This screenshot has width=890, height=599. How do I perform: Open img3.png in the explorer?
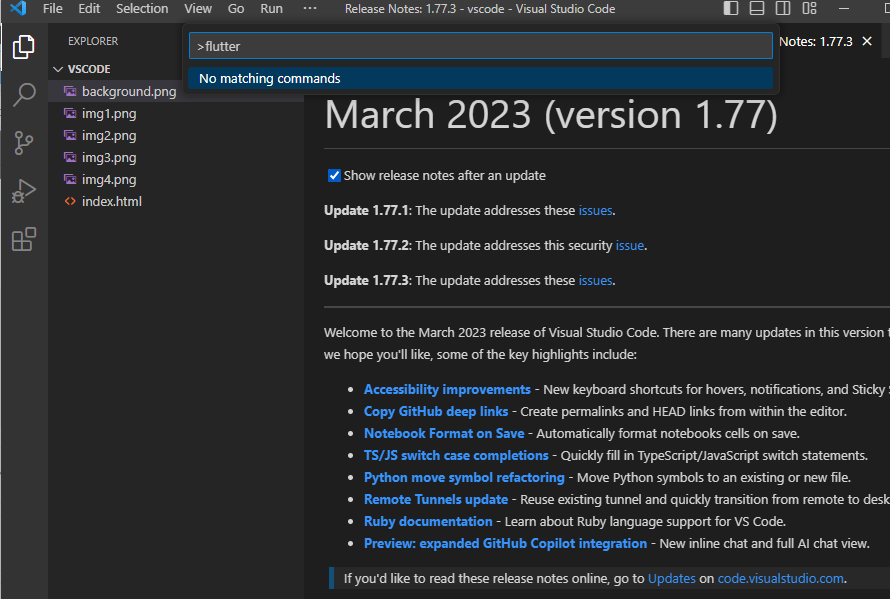tap(109, 157)
